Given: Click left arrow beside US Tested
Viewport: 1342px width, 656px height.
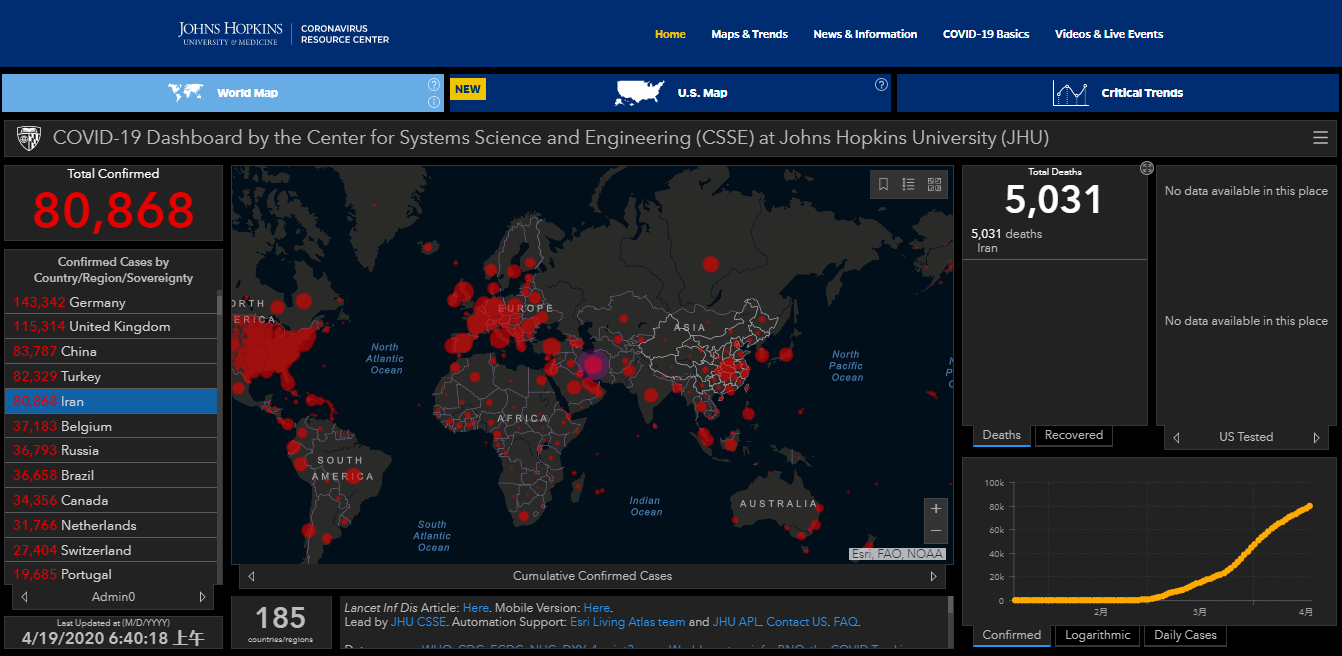Looking at the screenshot, I should [x=1176, y=437].
